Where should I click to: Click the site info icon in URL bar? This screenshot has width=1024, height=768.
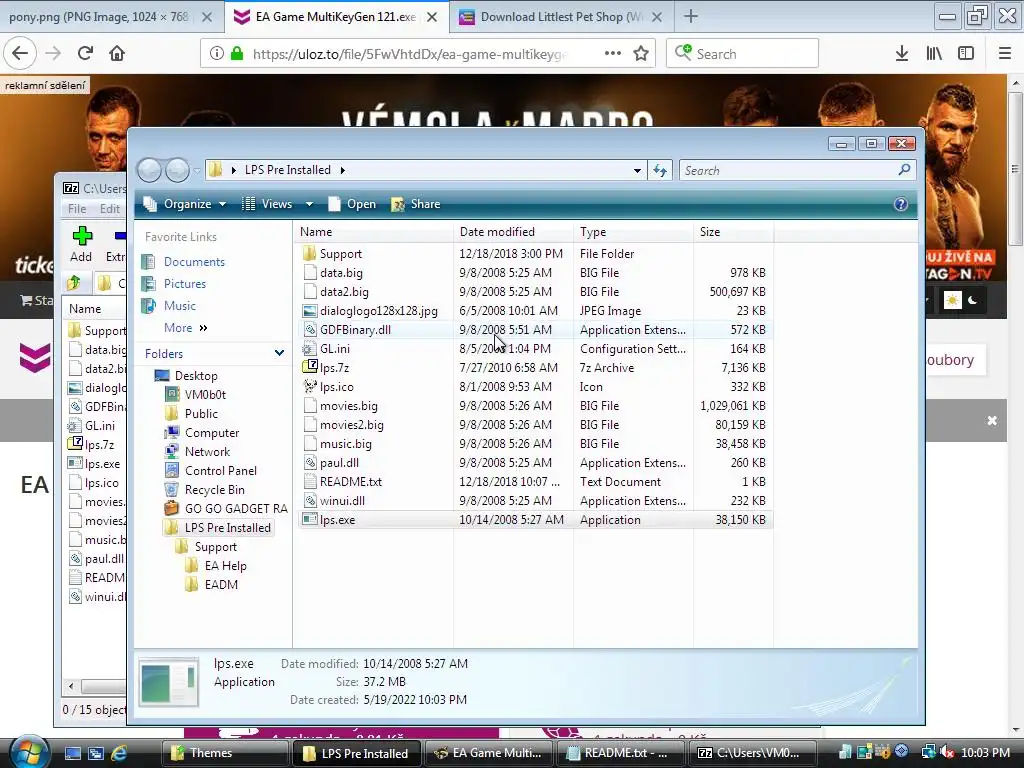click(216, 54)
